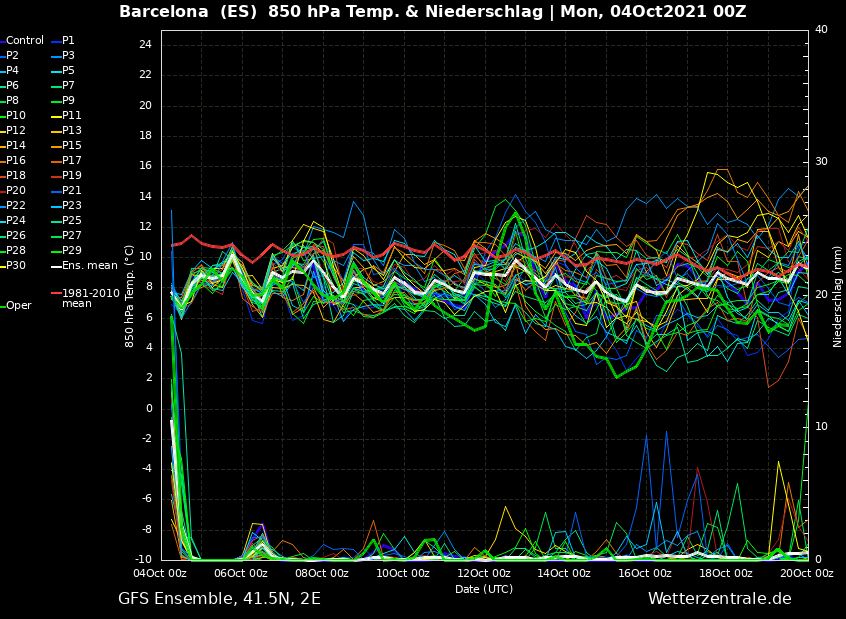Viewport: 846px width, 619px height.
Task: Pick the P16 legend label
Action: 16,160
